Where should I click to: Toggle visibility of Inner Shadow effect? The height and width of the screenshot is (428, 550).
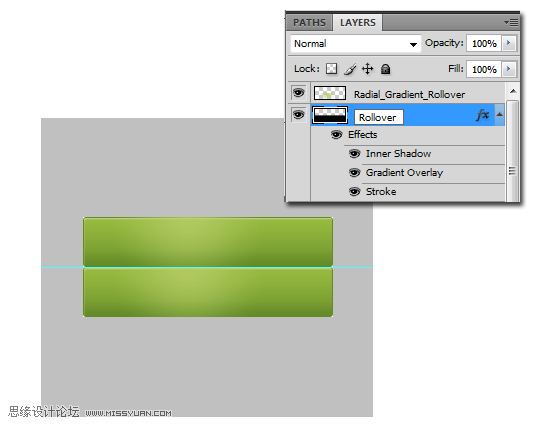[354, 154]
